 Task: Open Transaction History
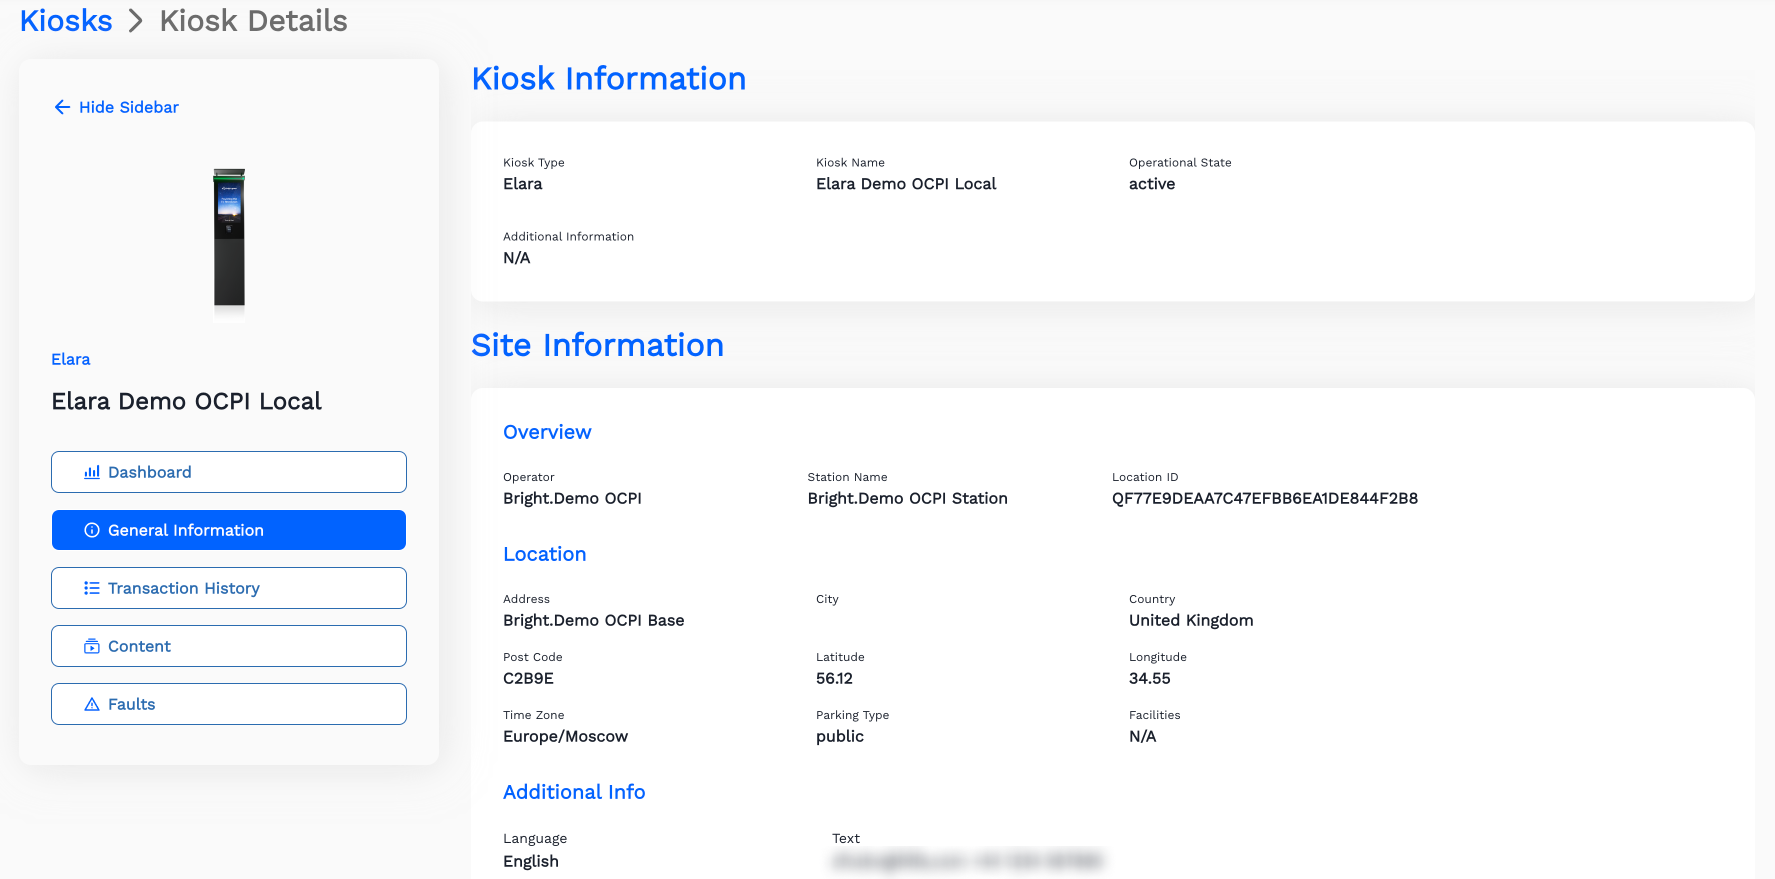pyautogui.click(x=229, y=588)
